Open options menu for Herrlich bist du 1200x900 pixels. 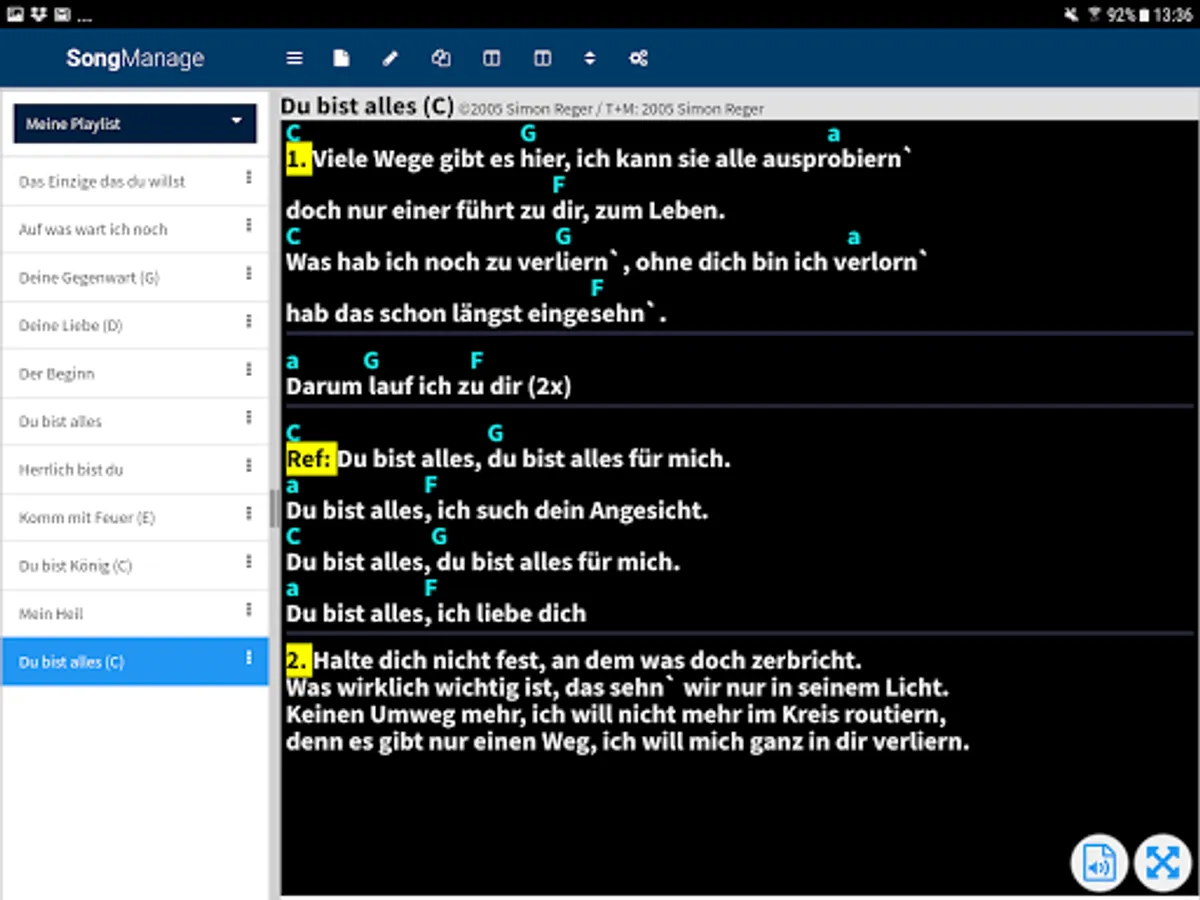pos(249,467)
